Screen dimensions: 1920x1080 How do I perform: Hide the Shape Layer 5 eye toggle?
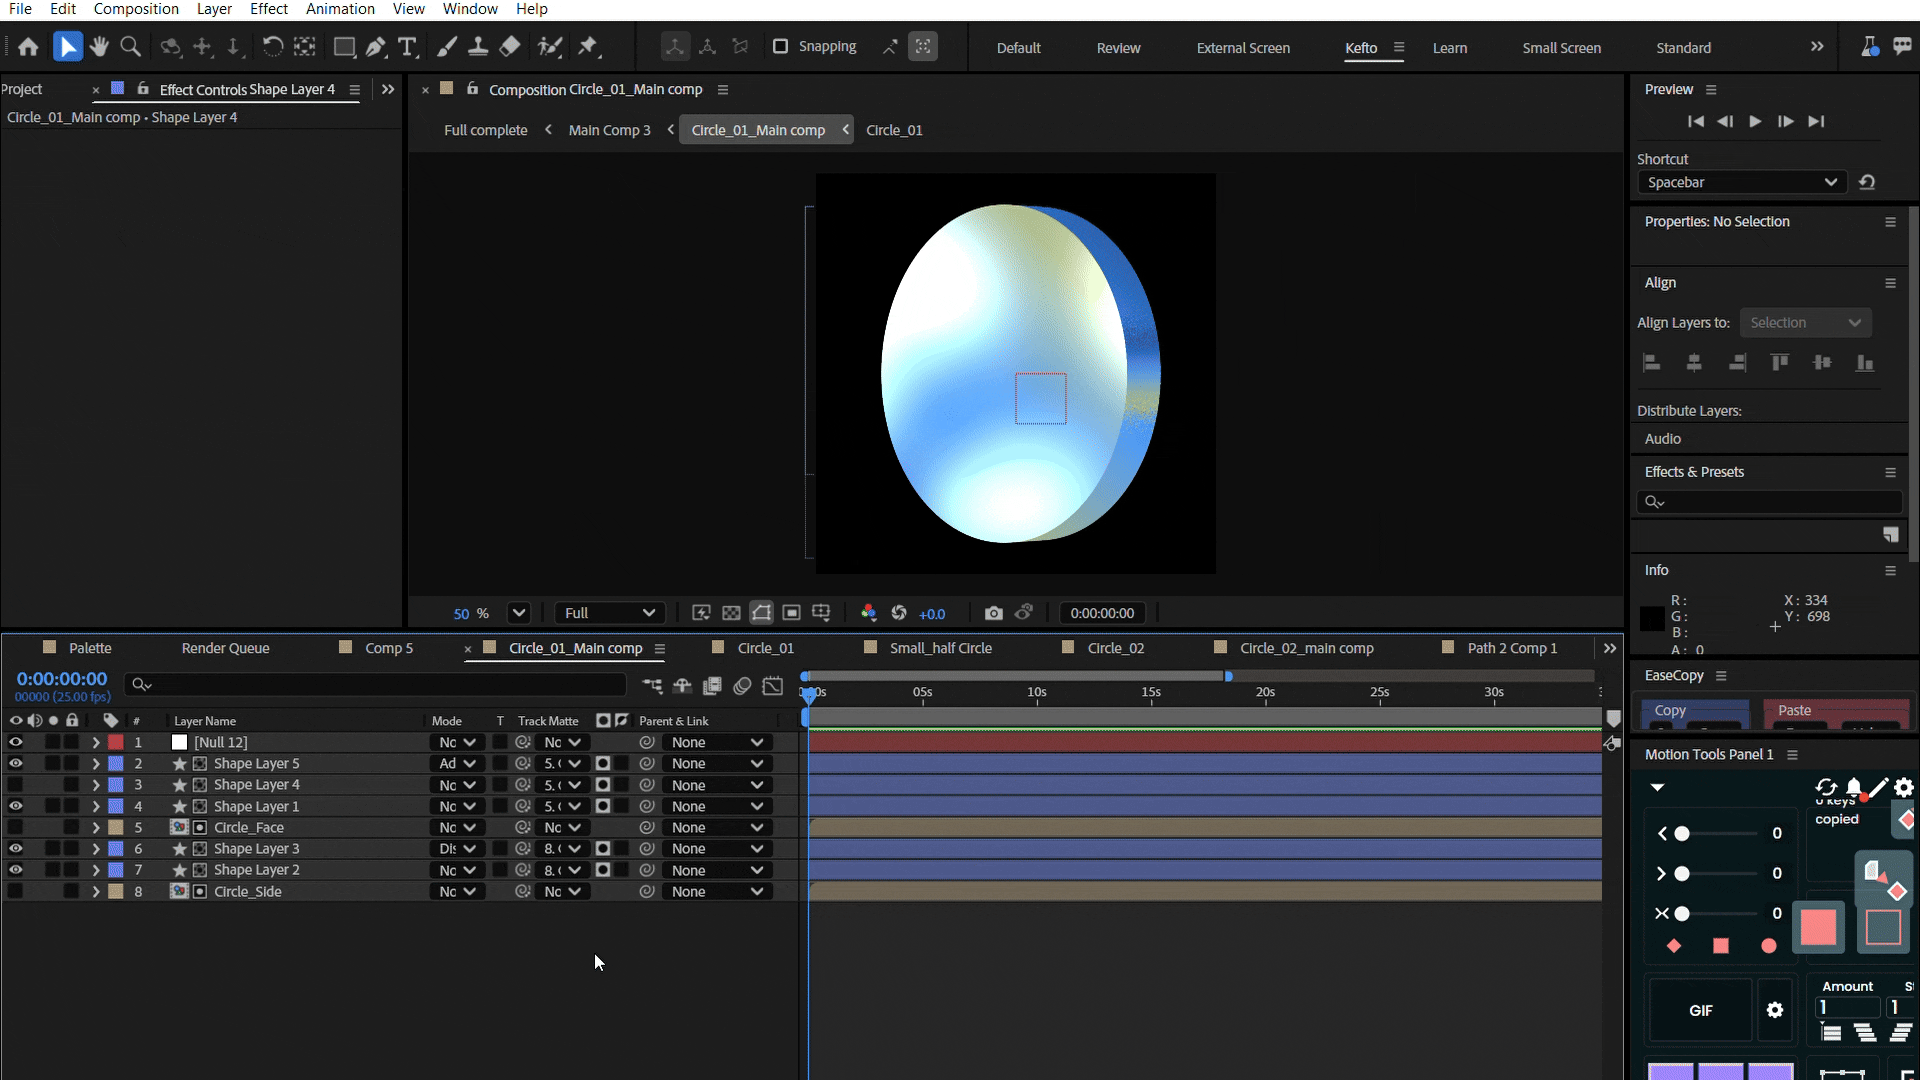(15, 764)
